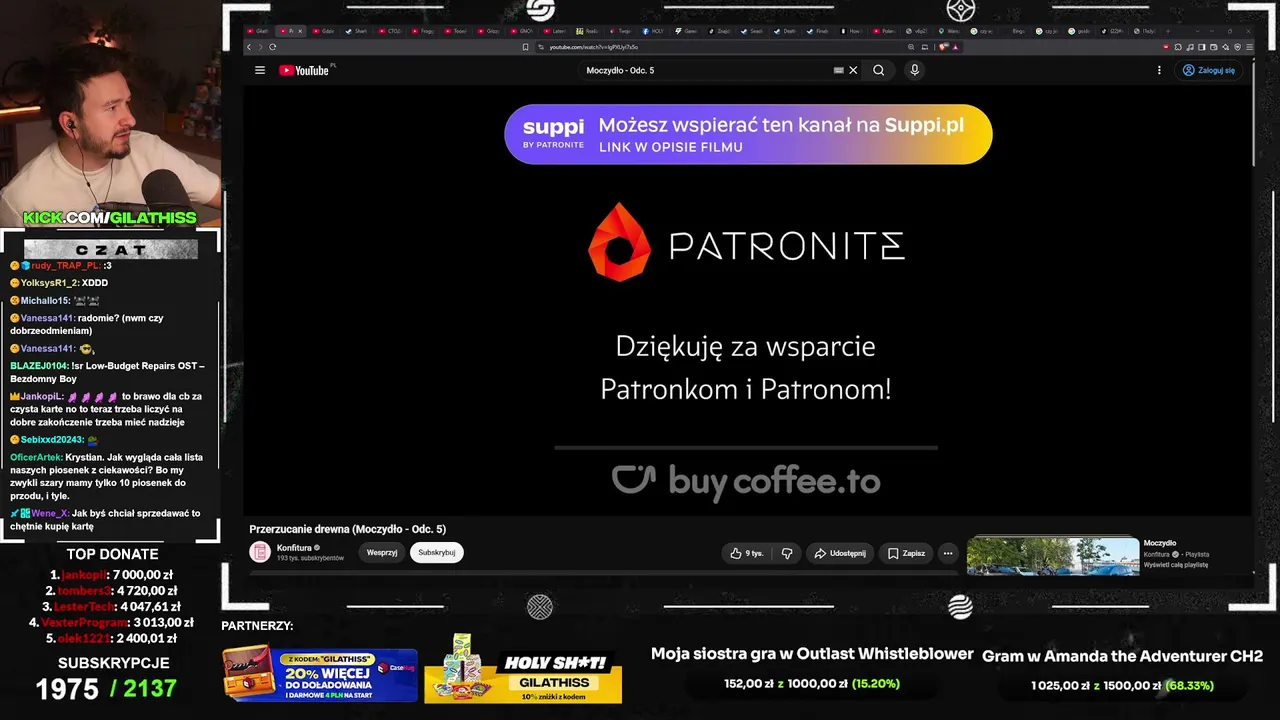Click chat username Michallo15
Screen dimensions: 1280x720
pyautogui.click(x=45, y=301)
